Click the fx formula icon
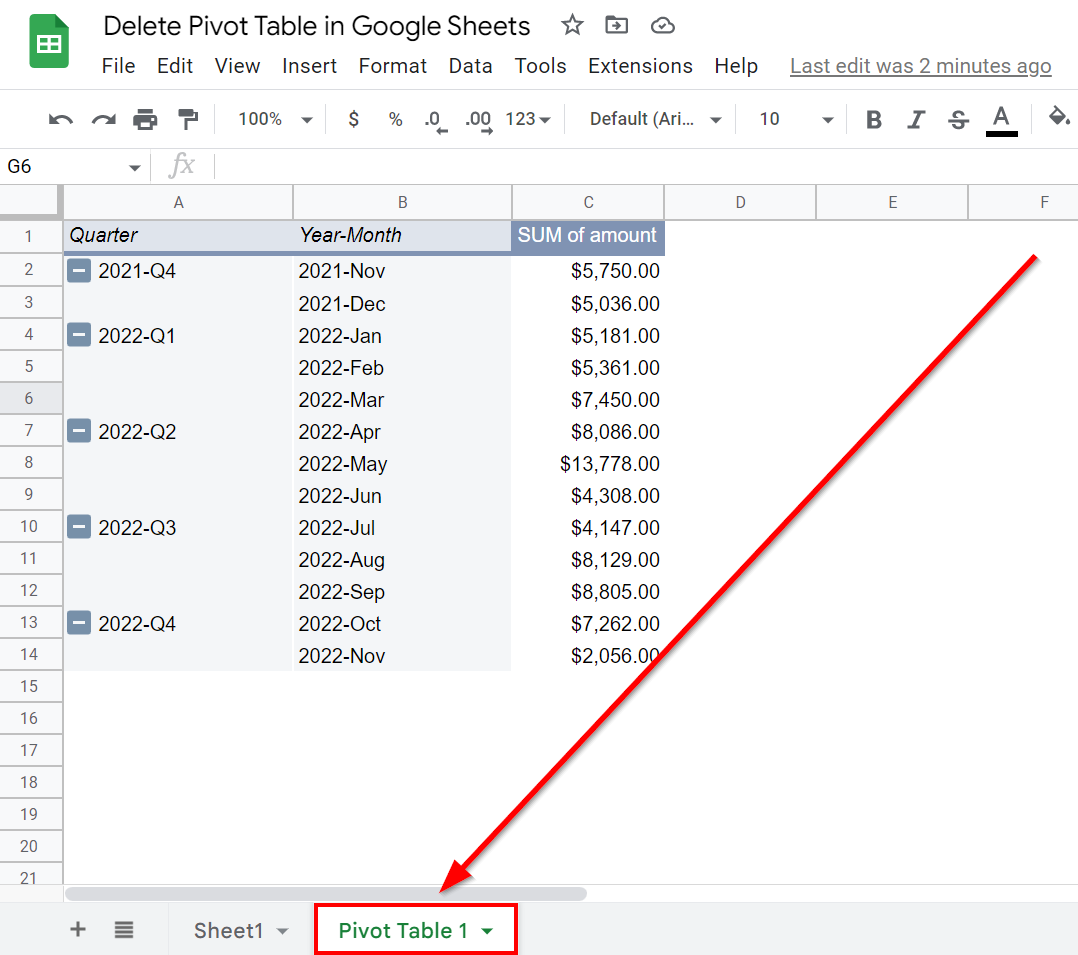1078x955 pixels. (182, 166)
